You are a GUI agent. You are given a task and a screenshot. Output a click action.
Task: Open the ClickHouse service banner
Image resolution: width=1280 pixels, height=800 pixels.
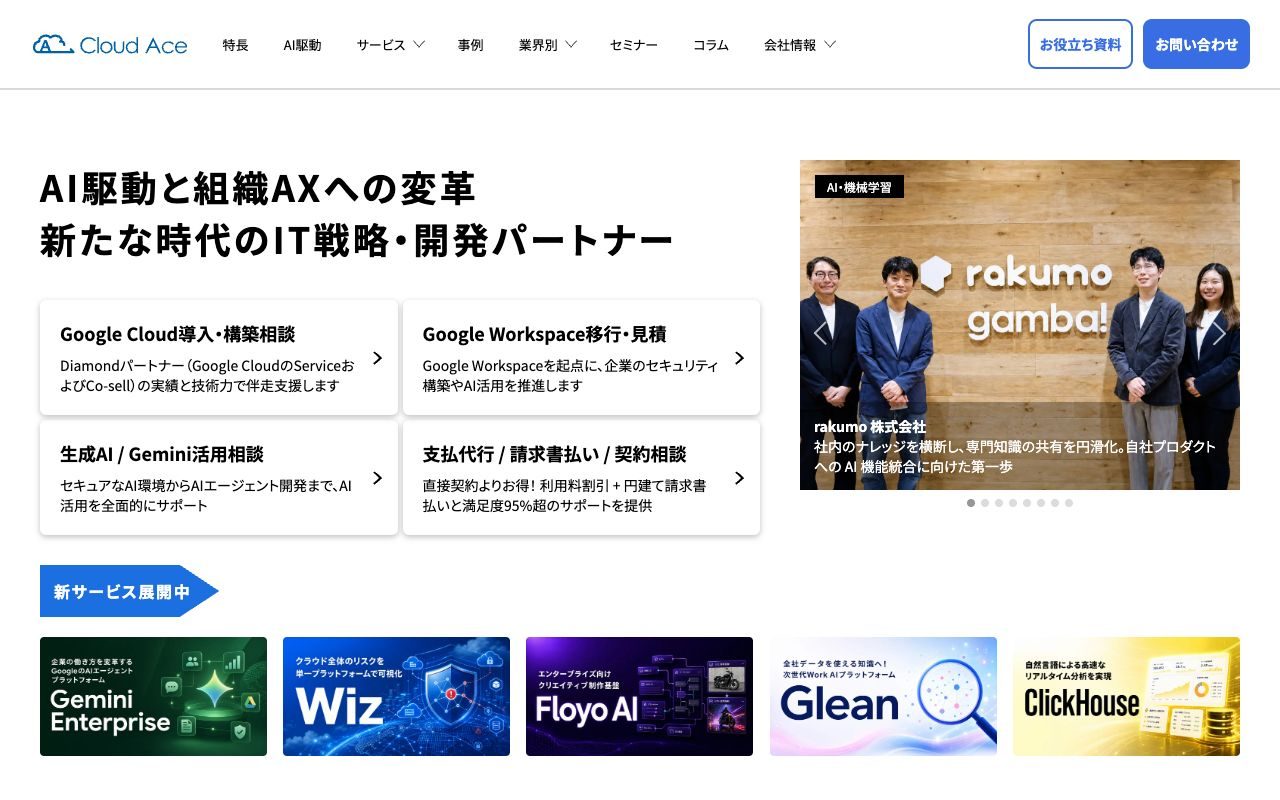pyautogui.click(x=1126, y=696)
